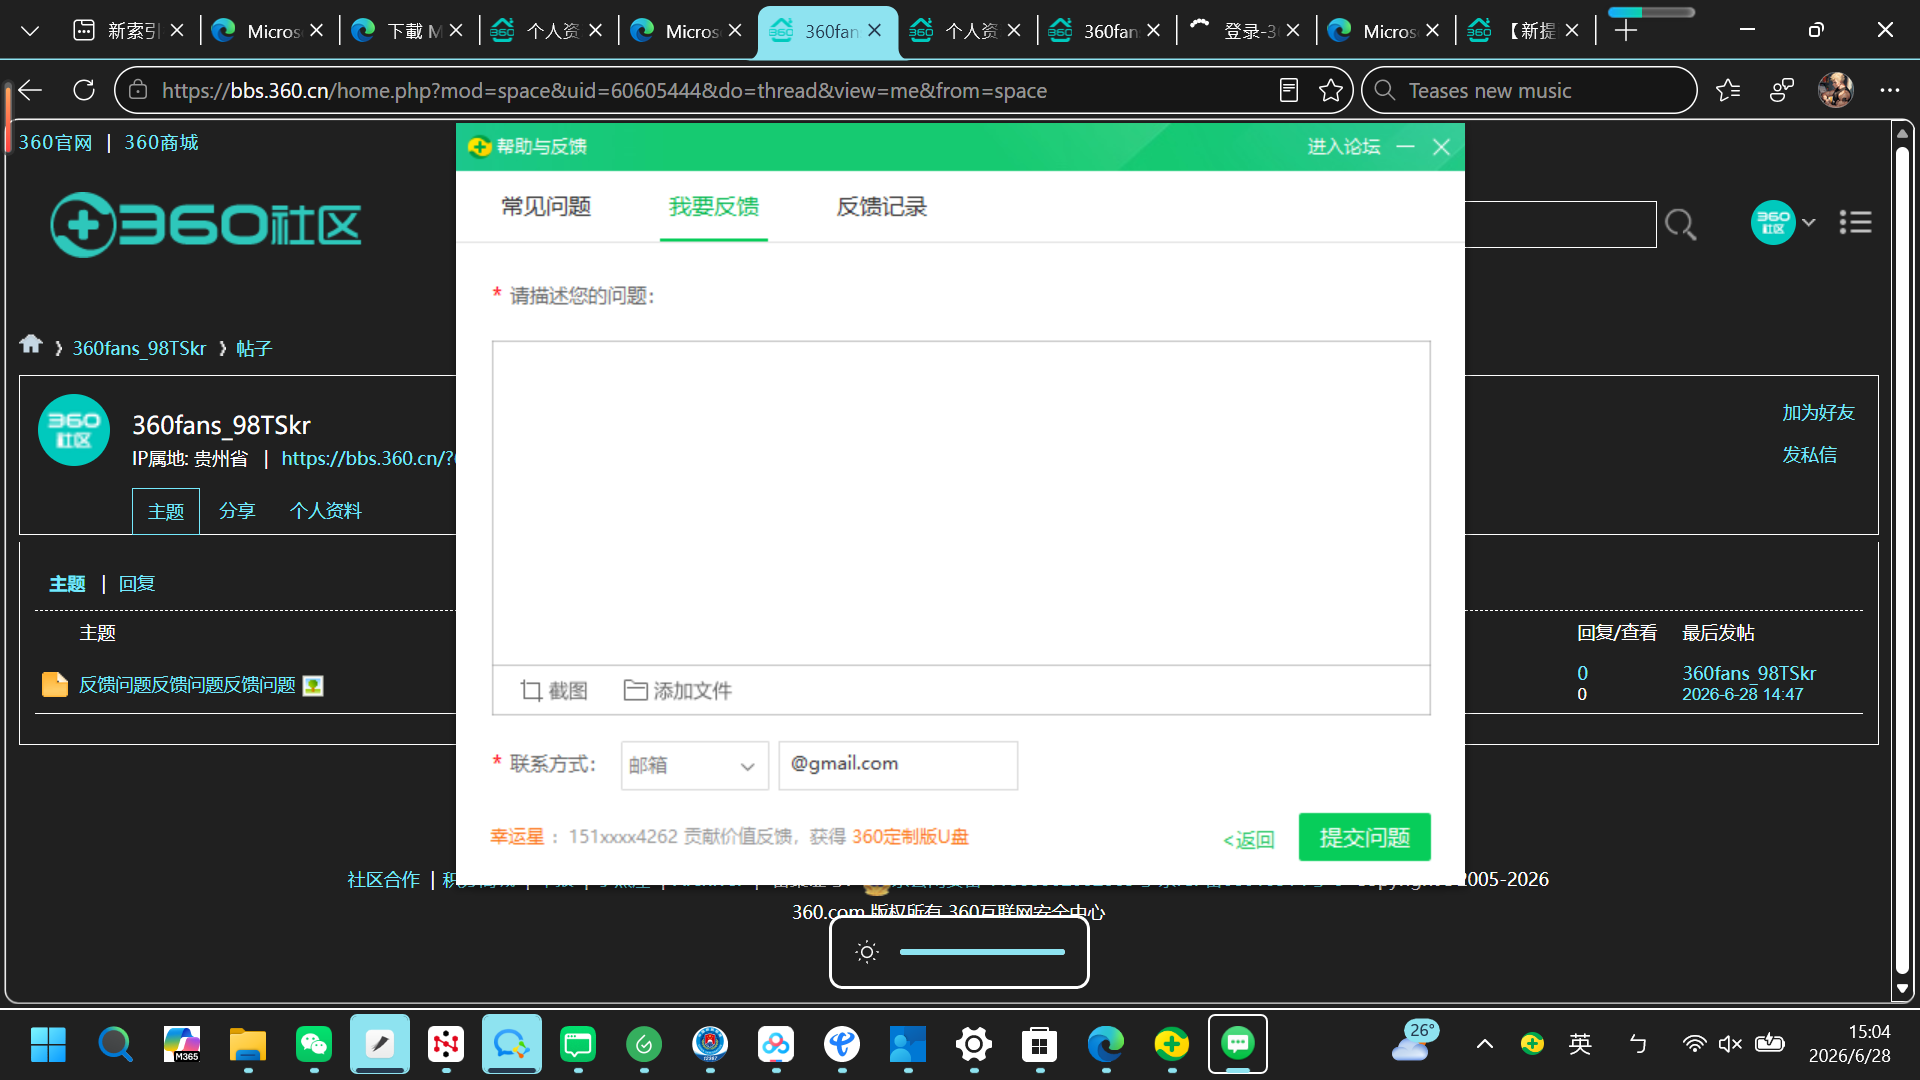
Task: Open the immersive reader icon in address bar
Action: [1289, 91]
